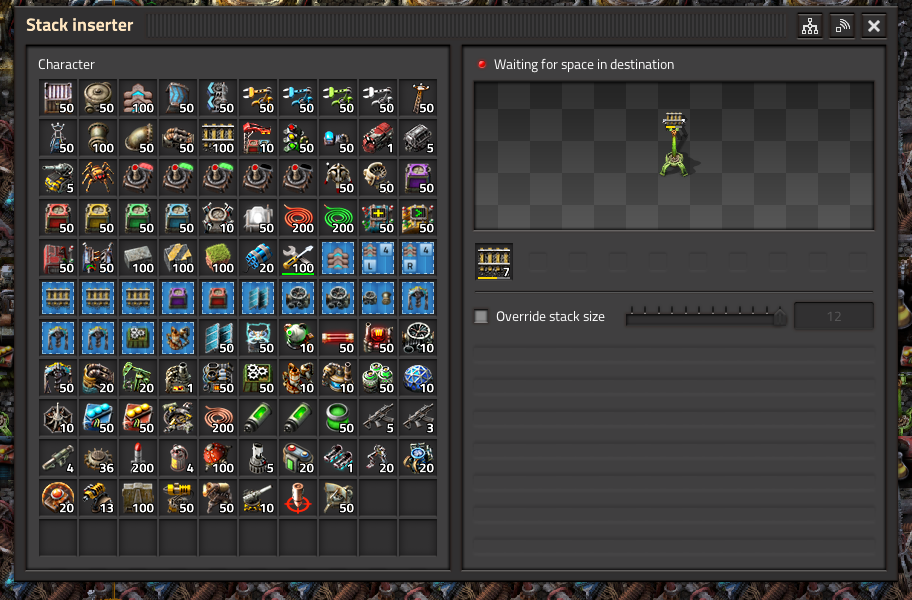
Task: Select the green stack inserter item
Action: [338, 98]
